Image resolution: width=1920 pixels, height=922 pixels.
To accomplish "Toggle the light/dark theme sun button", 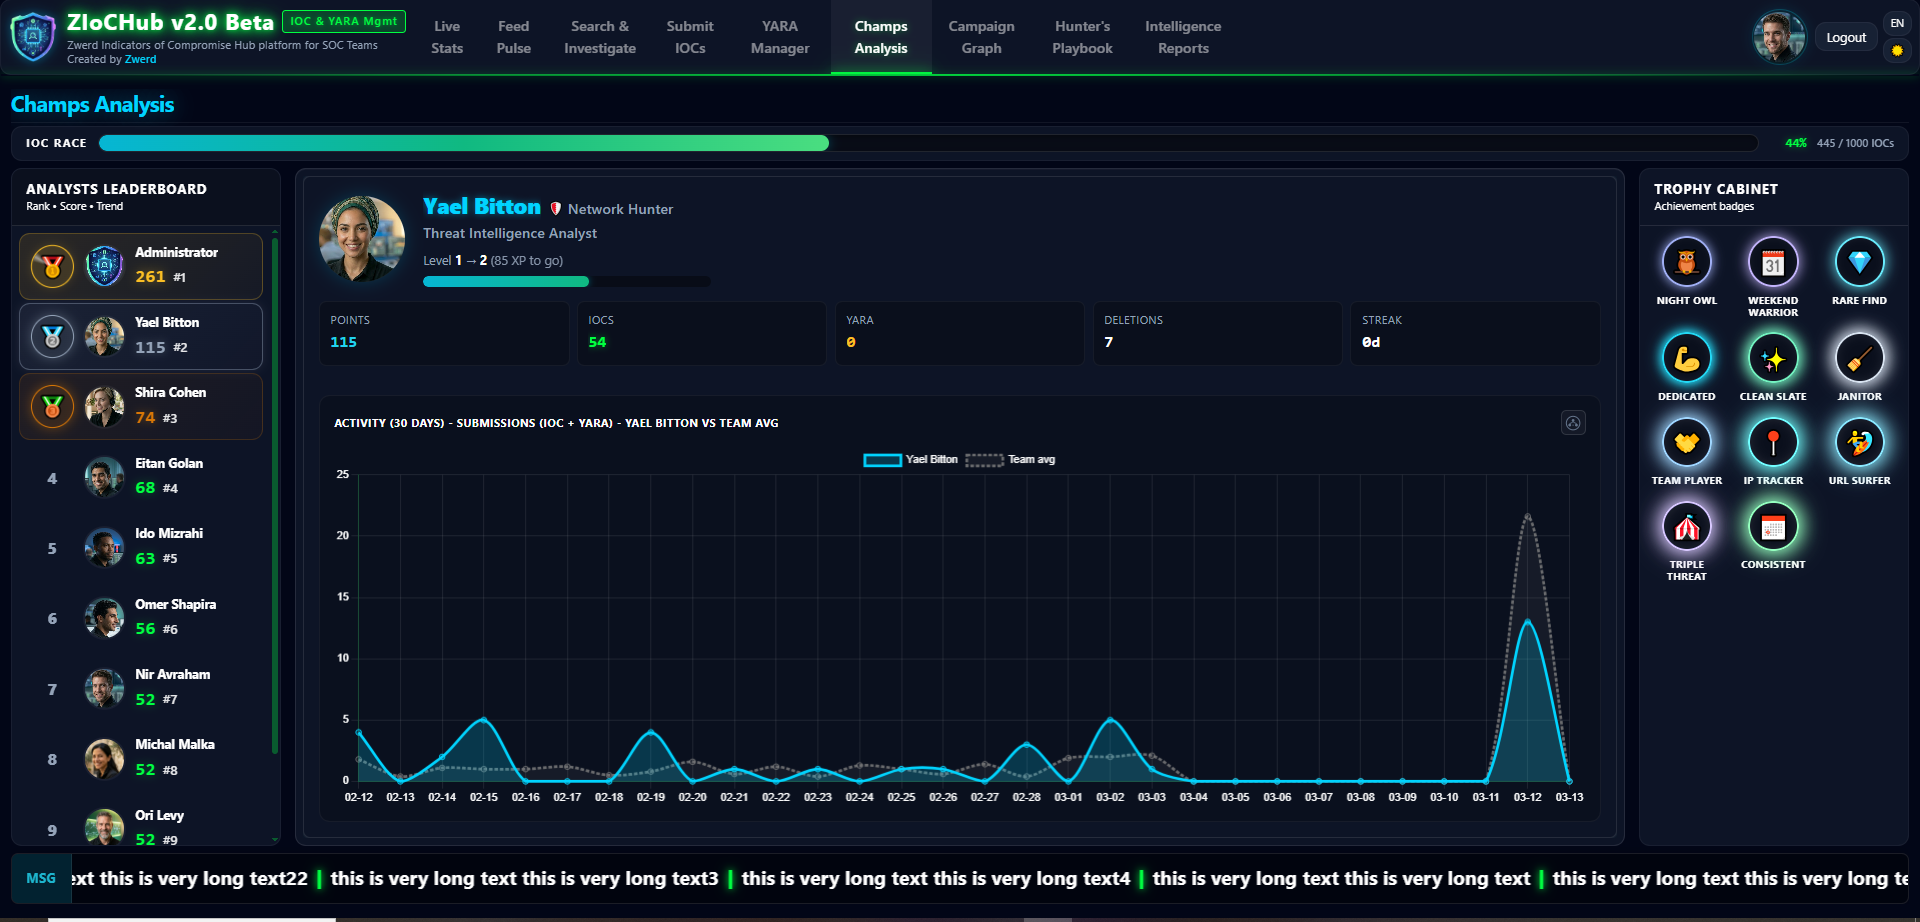I will coord(1897,50).
